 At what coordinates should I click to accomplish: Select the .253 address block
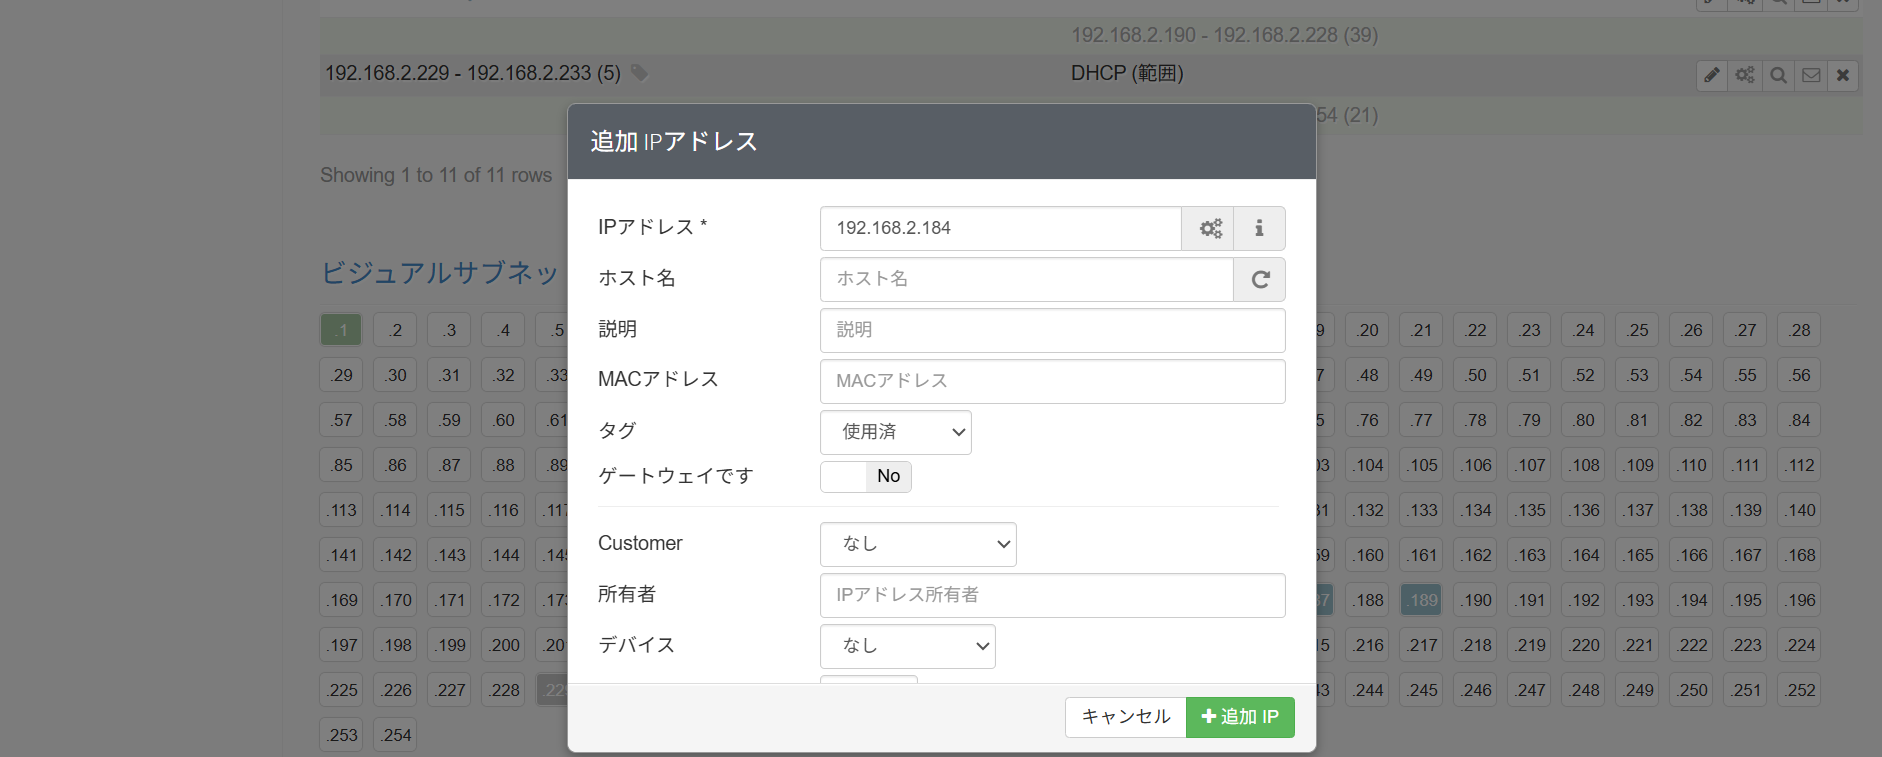pos(341,735)
